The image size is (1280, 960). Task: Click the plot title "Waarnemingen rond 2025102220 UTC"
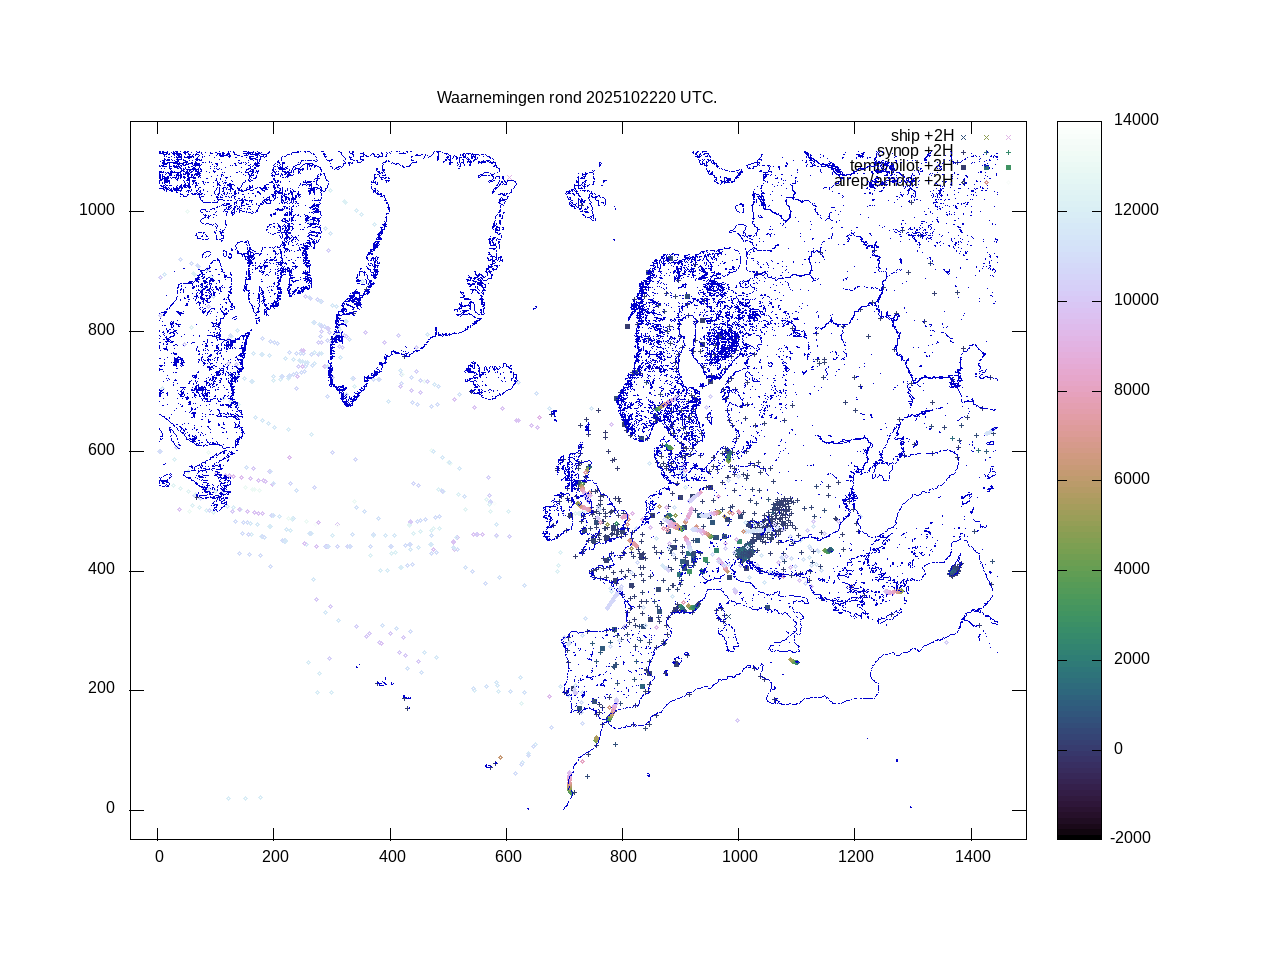pos(576,98)
